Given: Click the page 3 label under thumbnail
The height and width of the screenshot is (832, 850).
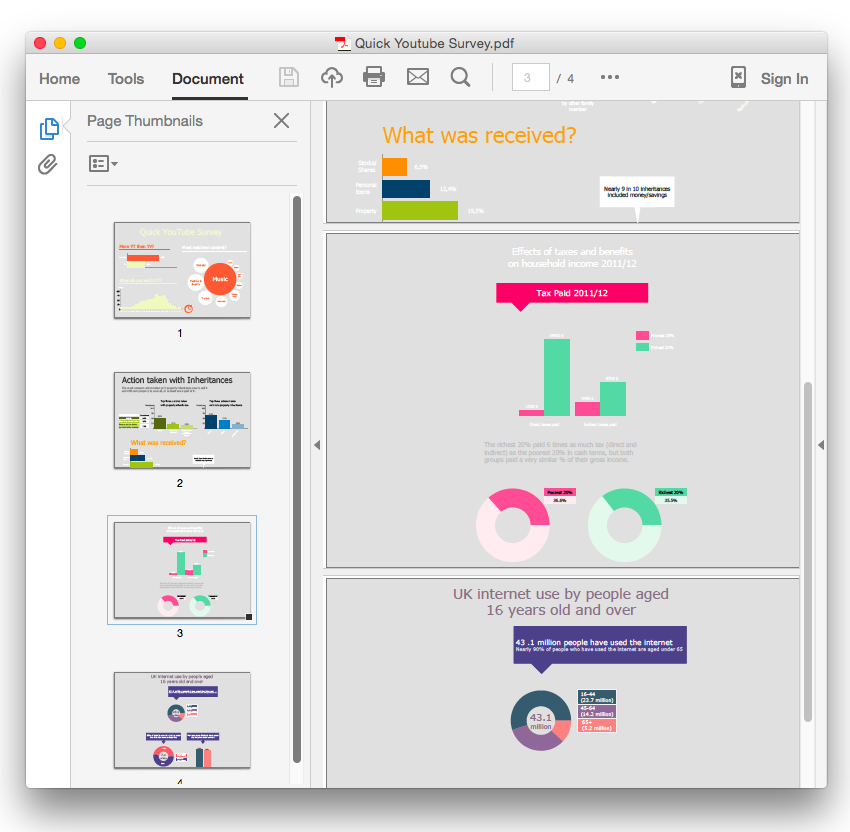Looking at the screenshot, I should point(179,633).
